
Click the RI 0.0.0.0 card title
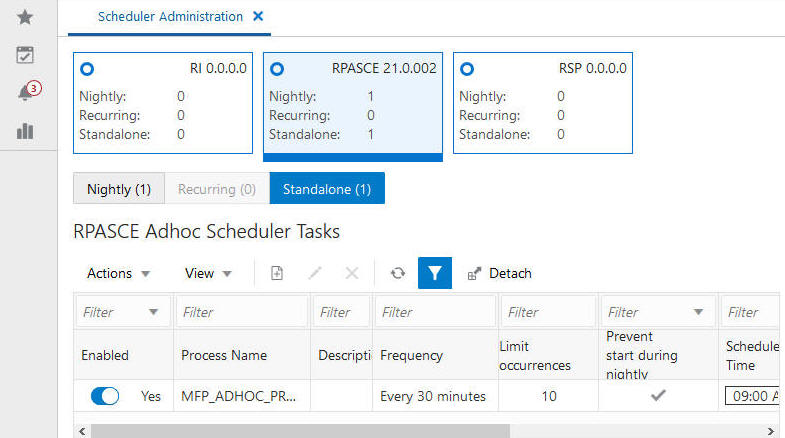pos(218,68)
